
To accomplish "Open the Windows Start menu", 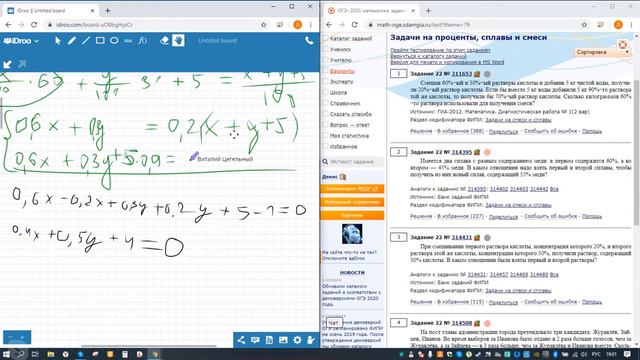I will [6, 354].
